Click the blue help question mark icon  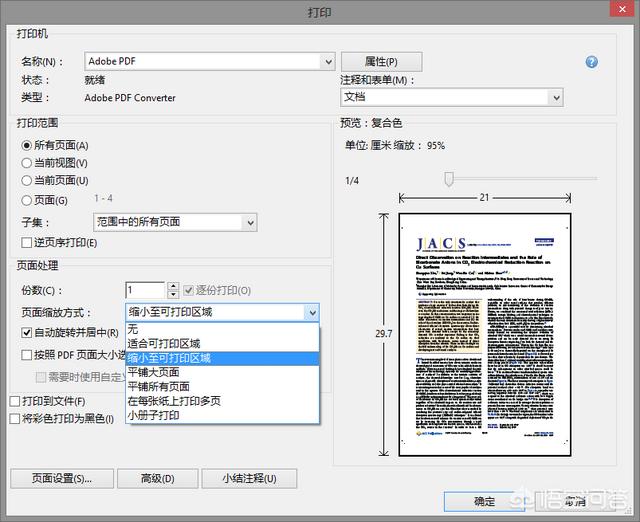coord(592,62)
